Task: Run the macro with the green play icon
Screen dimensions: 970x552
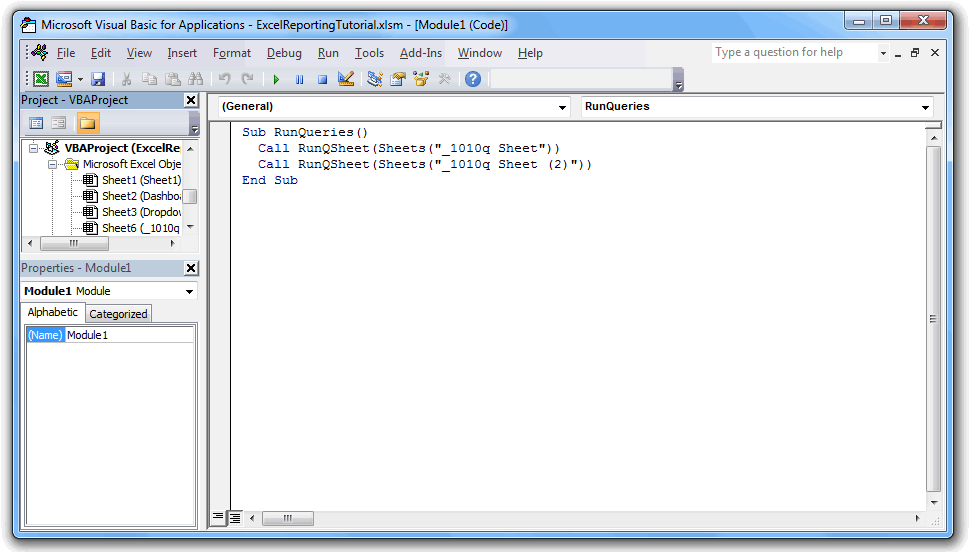Action: [x=277, y=79]
